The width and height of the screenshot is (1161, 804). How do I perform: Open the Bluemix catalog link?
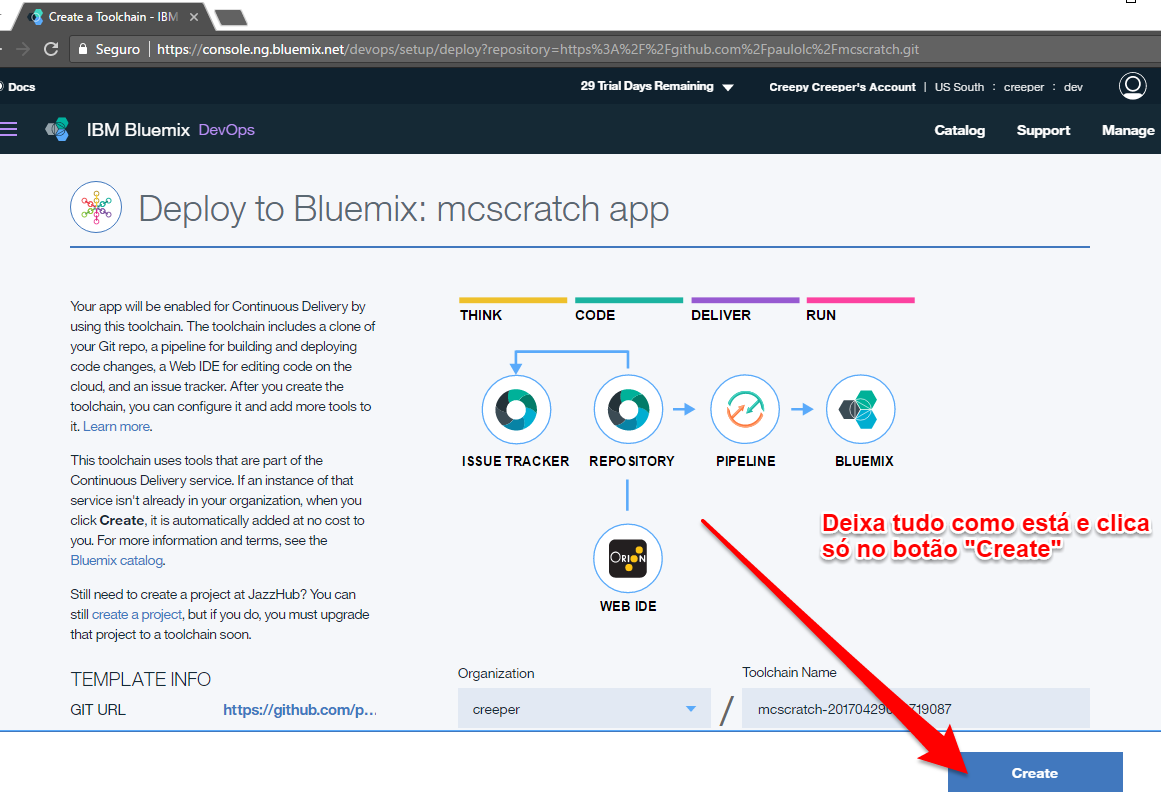117,560
